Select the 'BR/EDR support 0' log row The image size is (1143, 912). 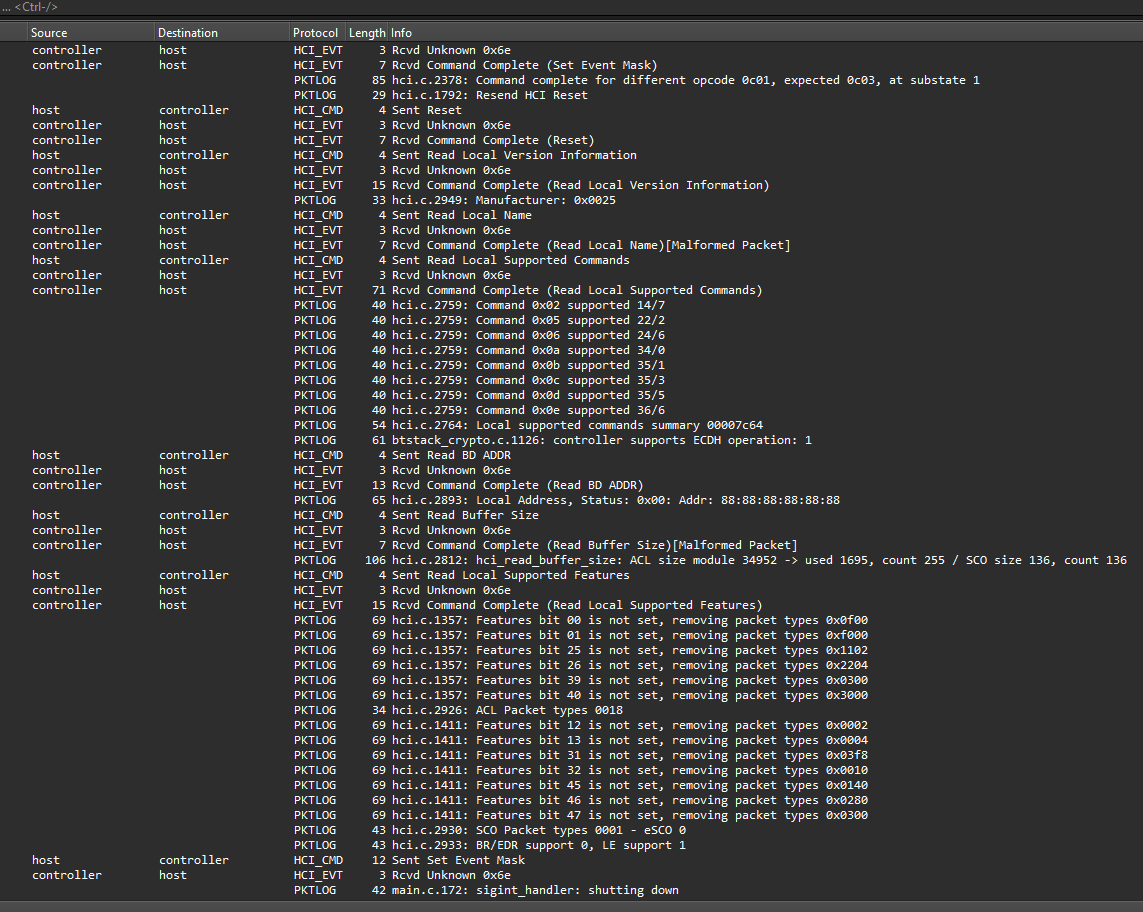[539, 845]
